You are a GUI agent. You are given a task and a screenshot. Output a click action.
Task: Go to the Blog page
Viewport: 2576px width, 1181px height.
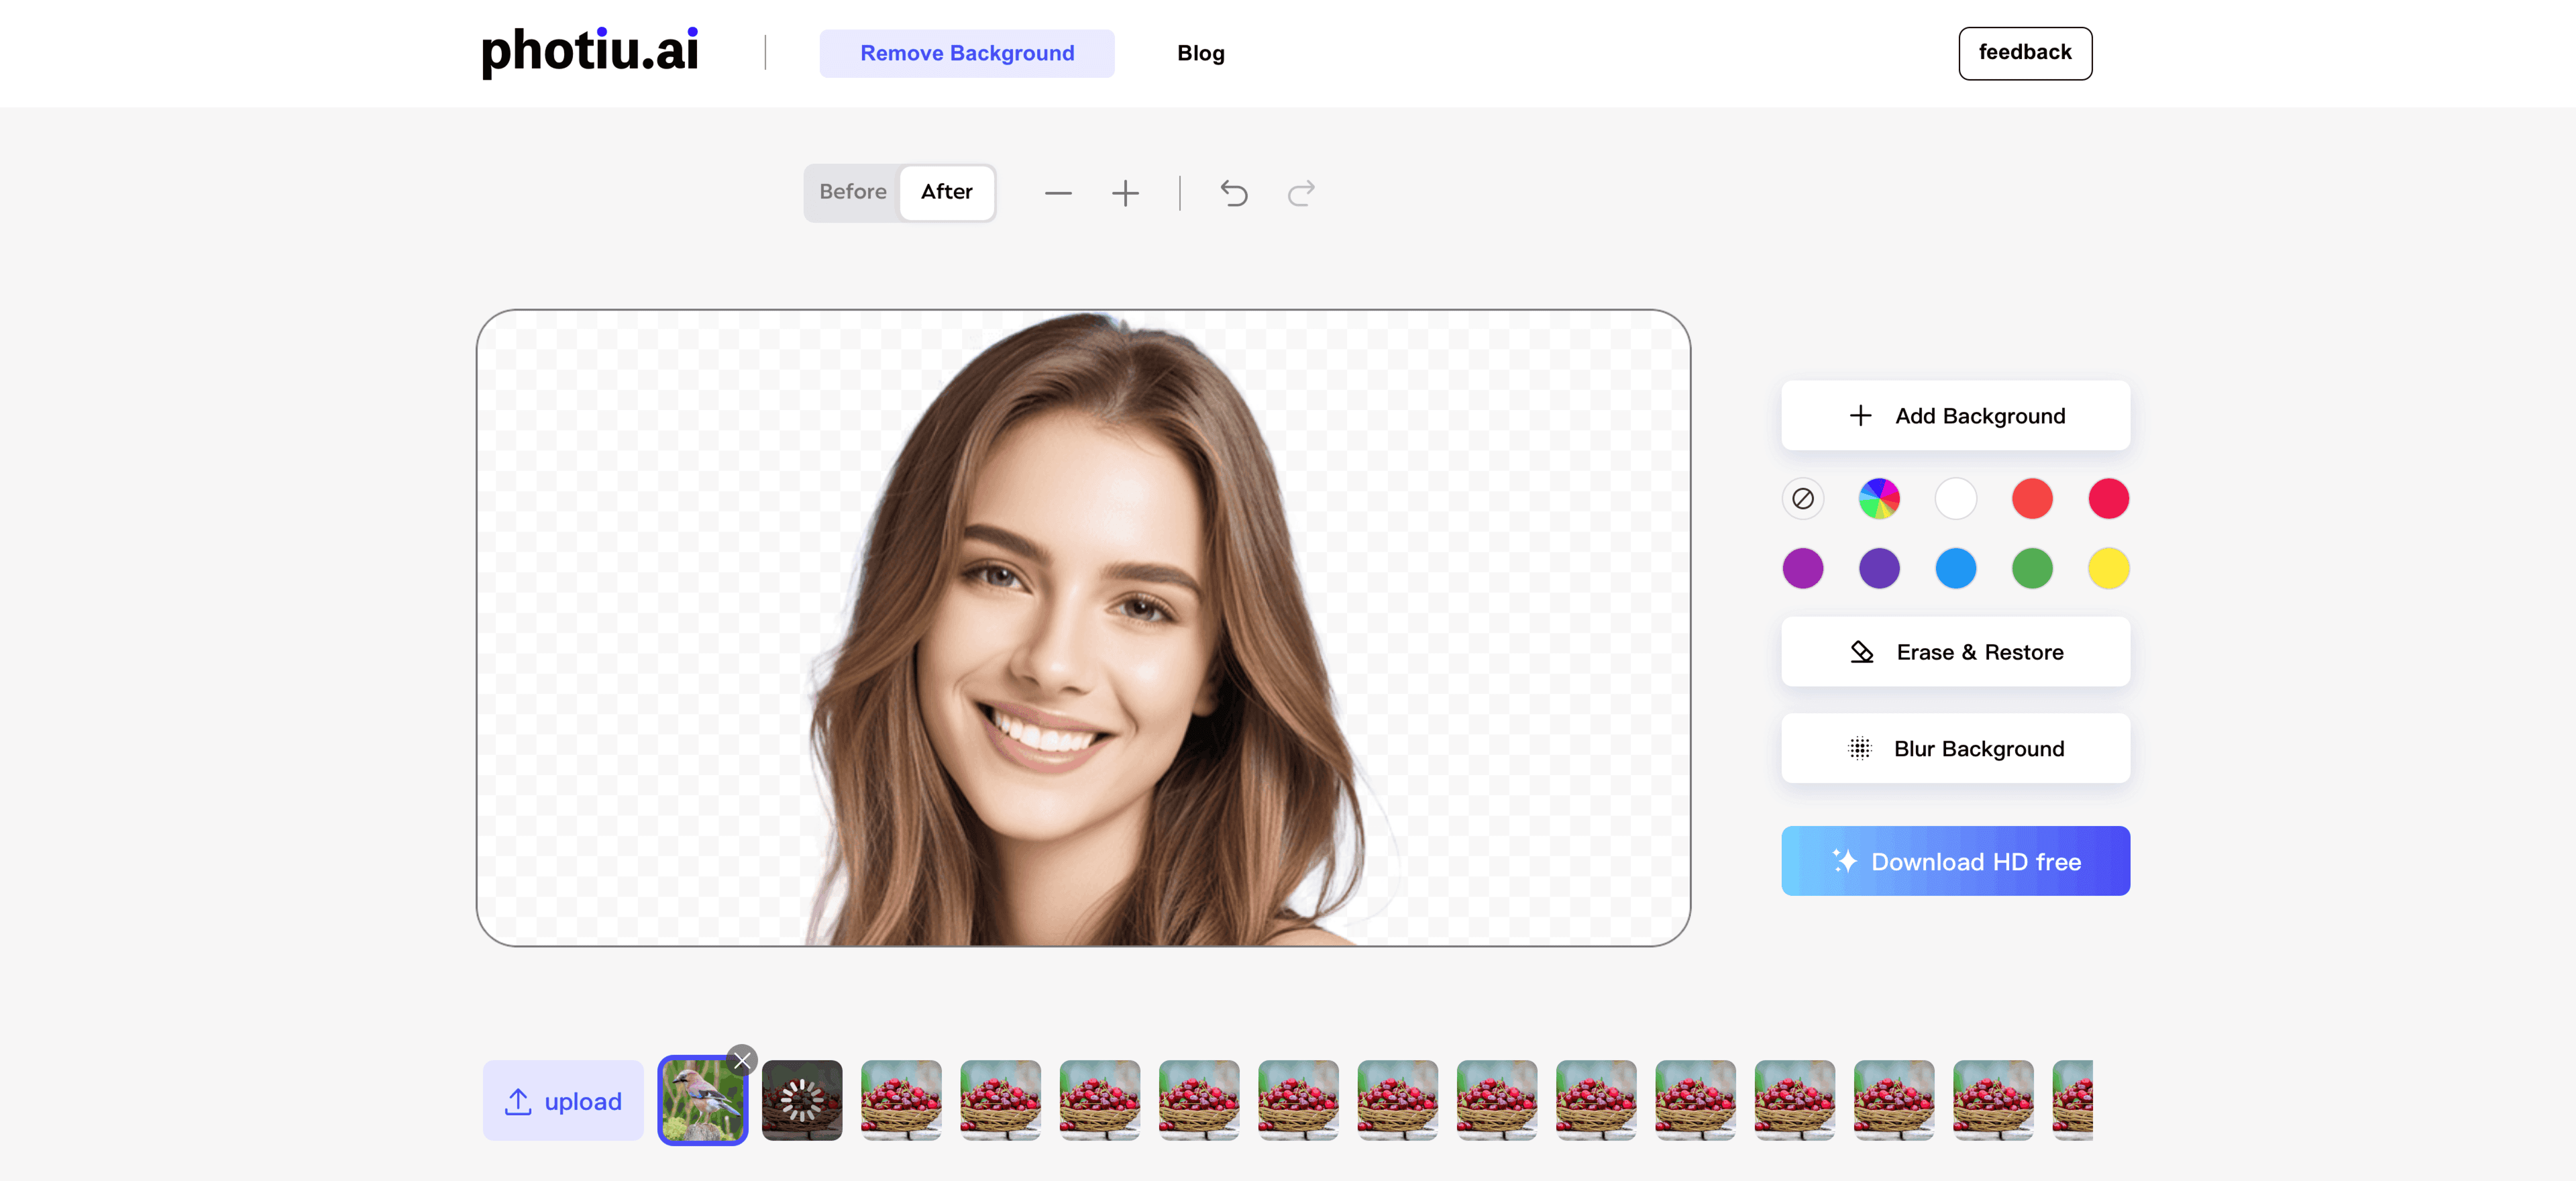[x=1200, y=53]
